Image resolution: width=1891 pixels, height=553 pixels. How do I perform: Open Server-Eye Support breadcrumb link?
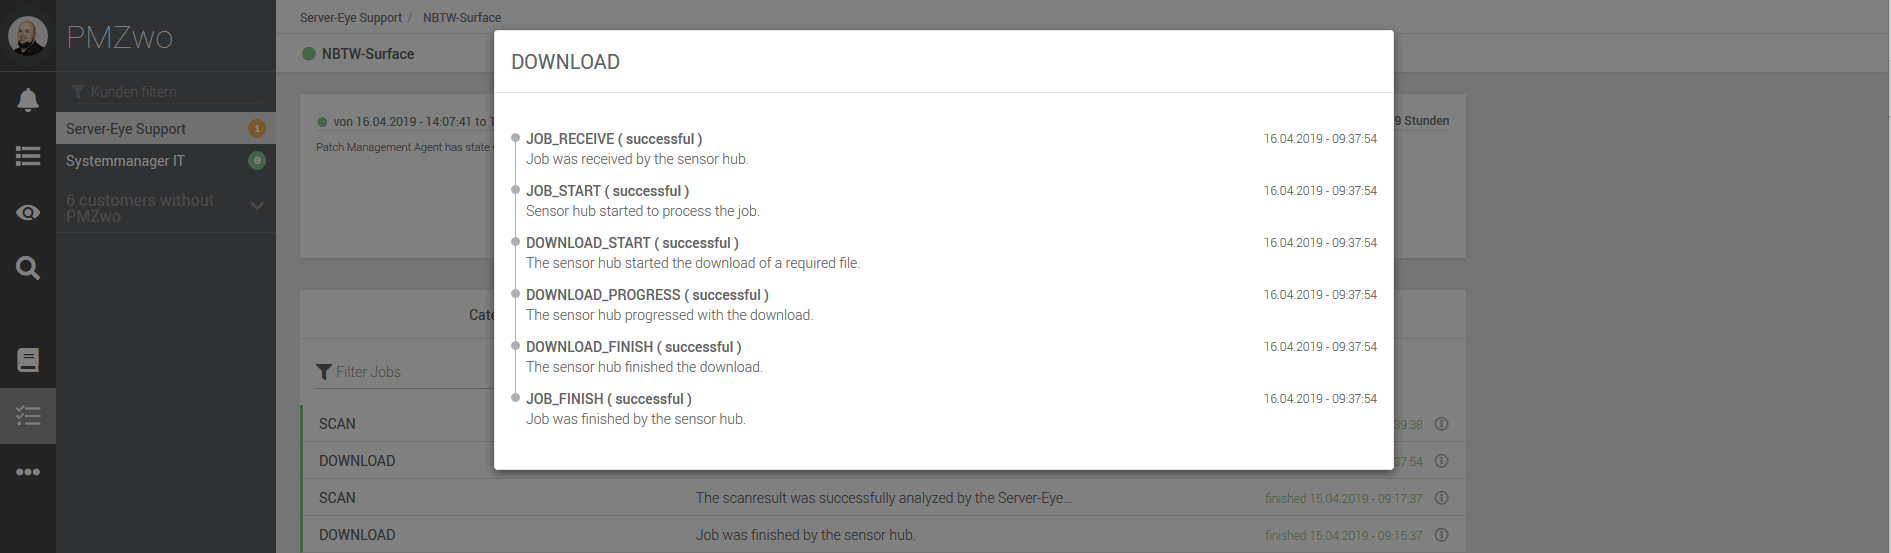(x=350, y=18)
